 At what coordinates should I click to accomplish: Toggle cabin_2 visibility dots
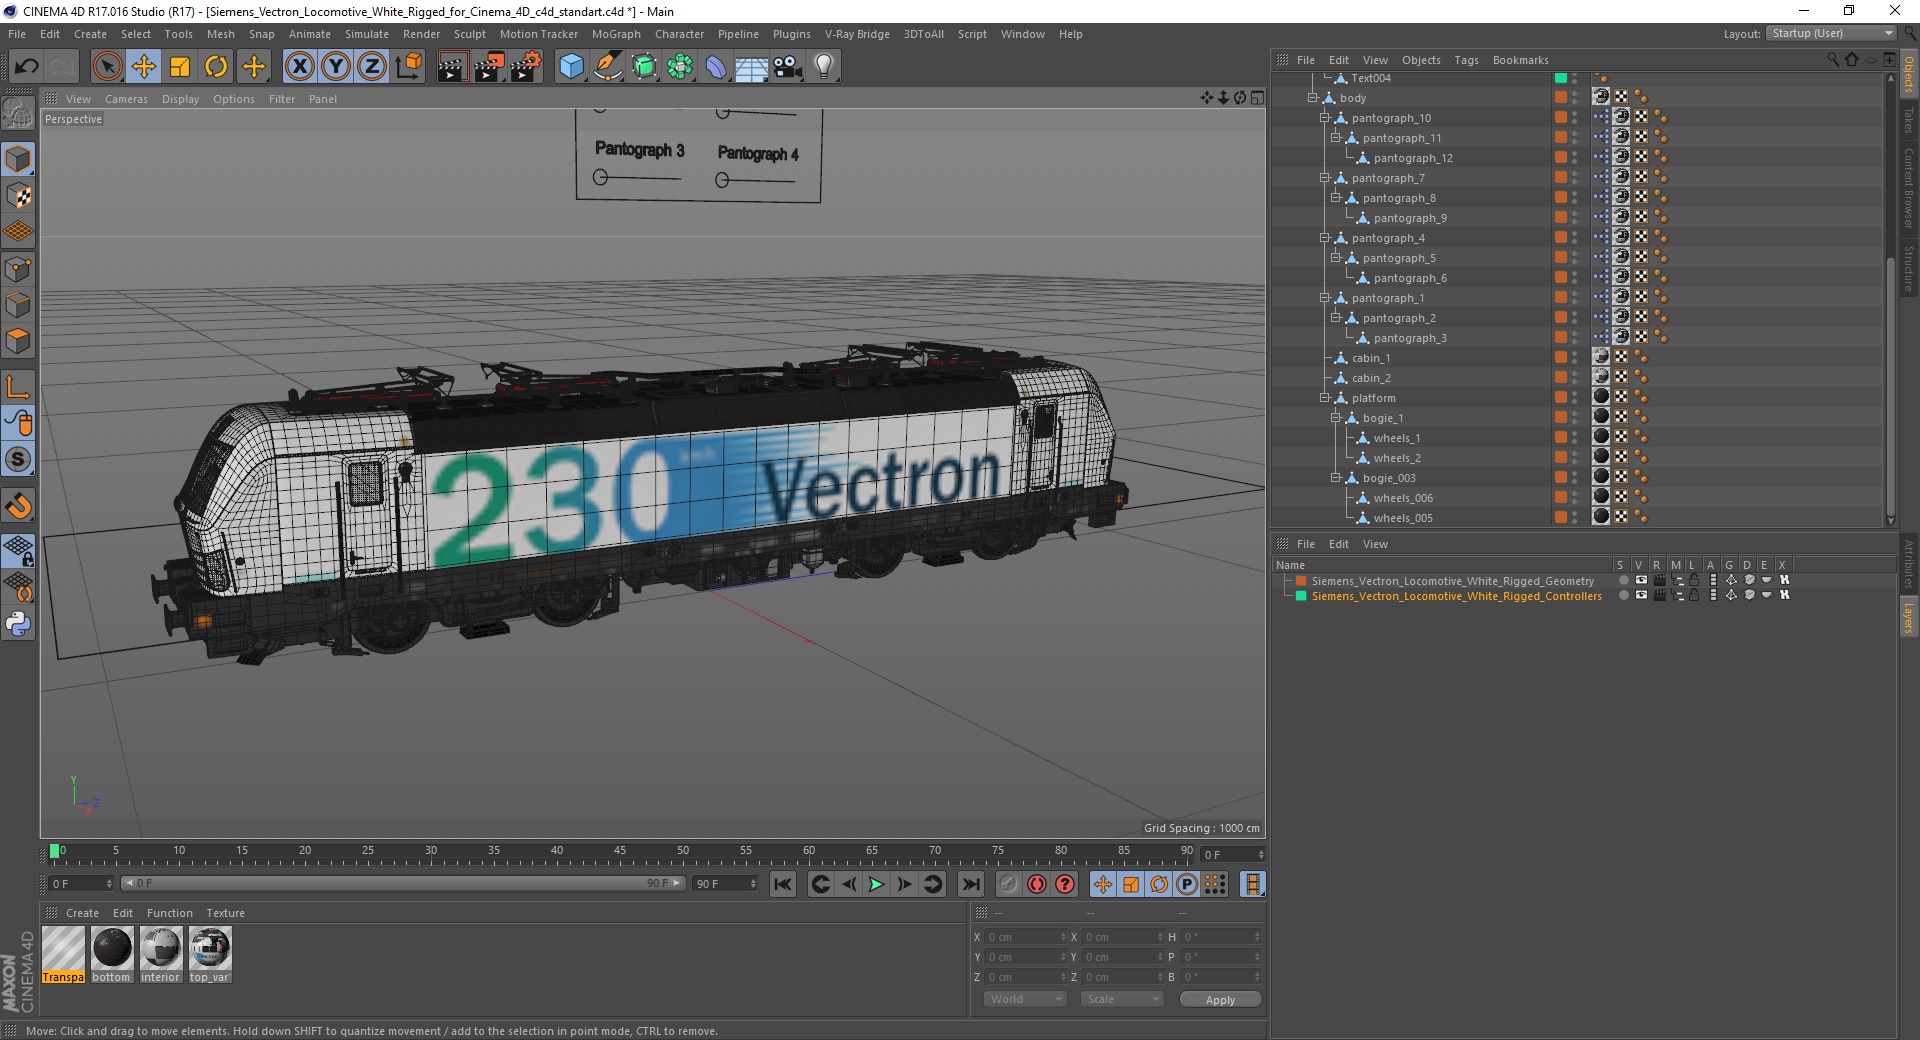(1574, 378)
